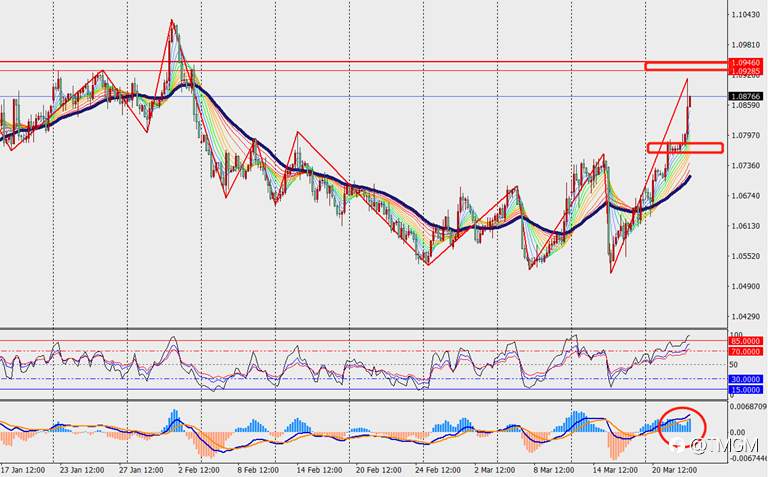Screen dimensions: 768x477
Task: Click the 1.04900 price axis label
Action: 746,286
